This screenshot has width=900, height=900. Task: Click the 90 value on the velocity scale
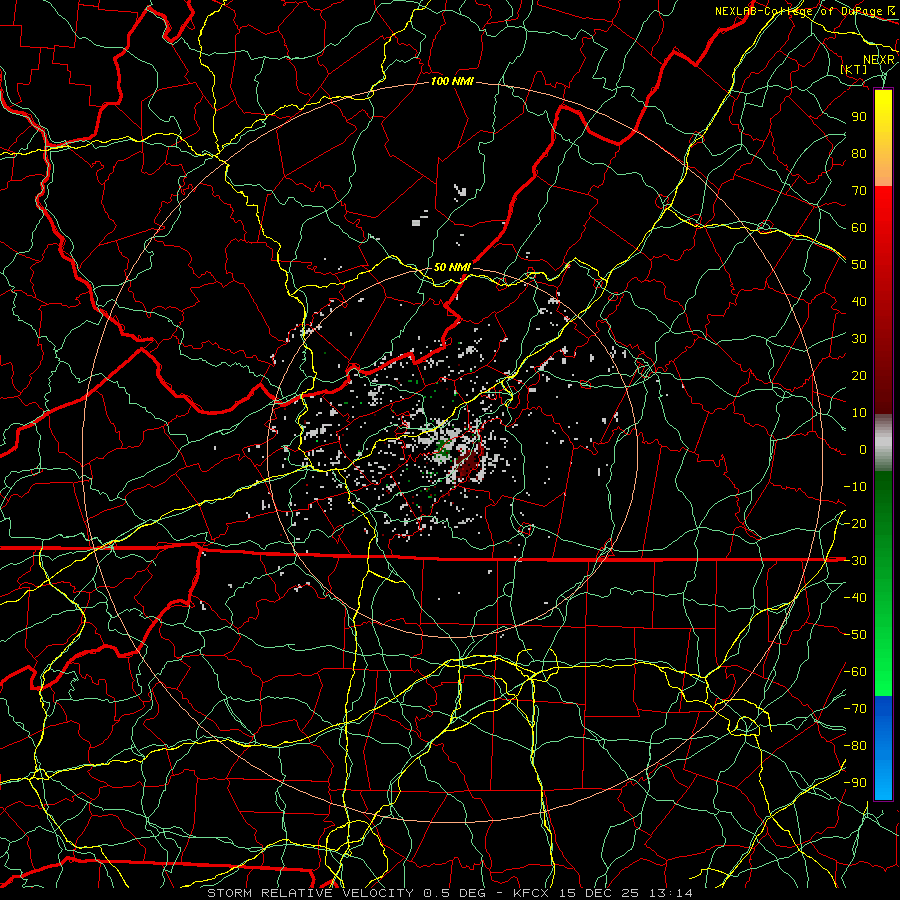coord(859,117)
